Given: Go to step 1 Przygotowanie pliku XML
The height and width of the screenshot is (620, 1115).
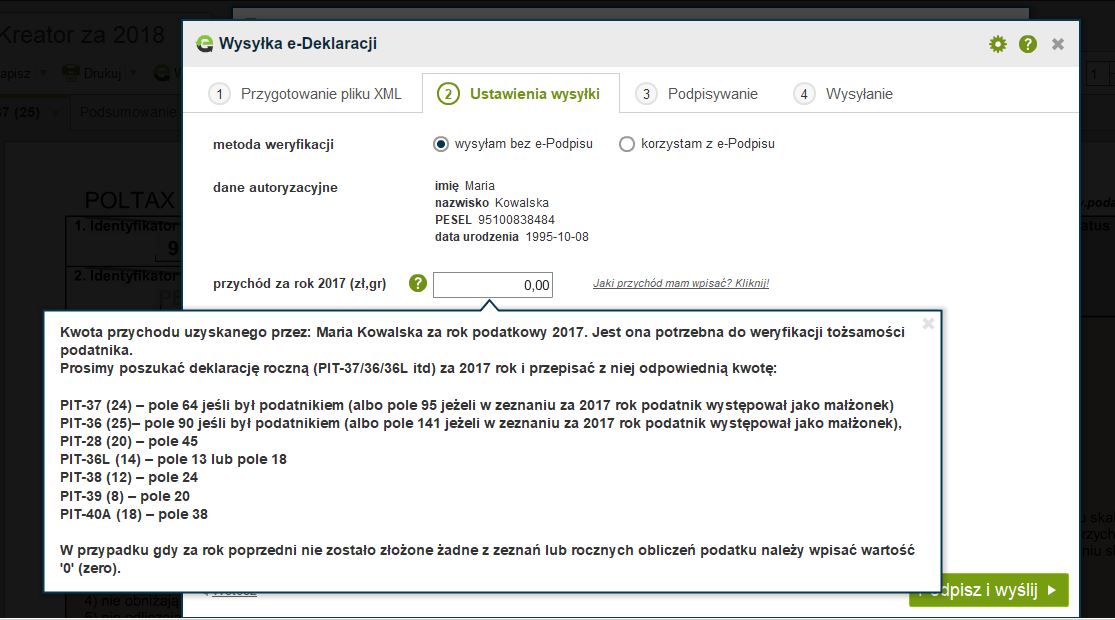Looking at the screenshot, I should pos(305,94).
